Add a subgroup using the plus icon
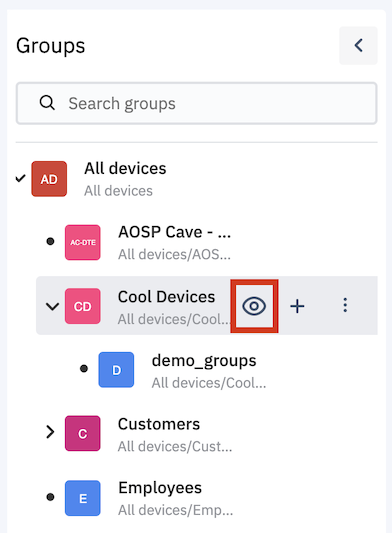Image resolution: width=392 pixels, height=533 pixels. tap(297, 306)
